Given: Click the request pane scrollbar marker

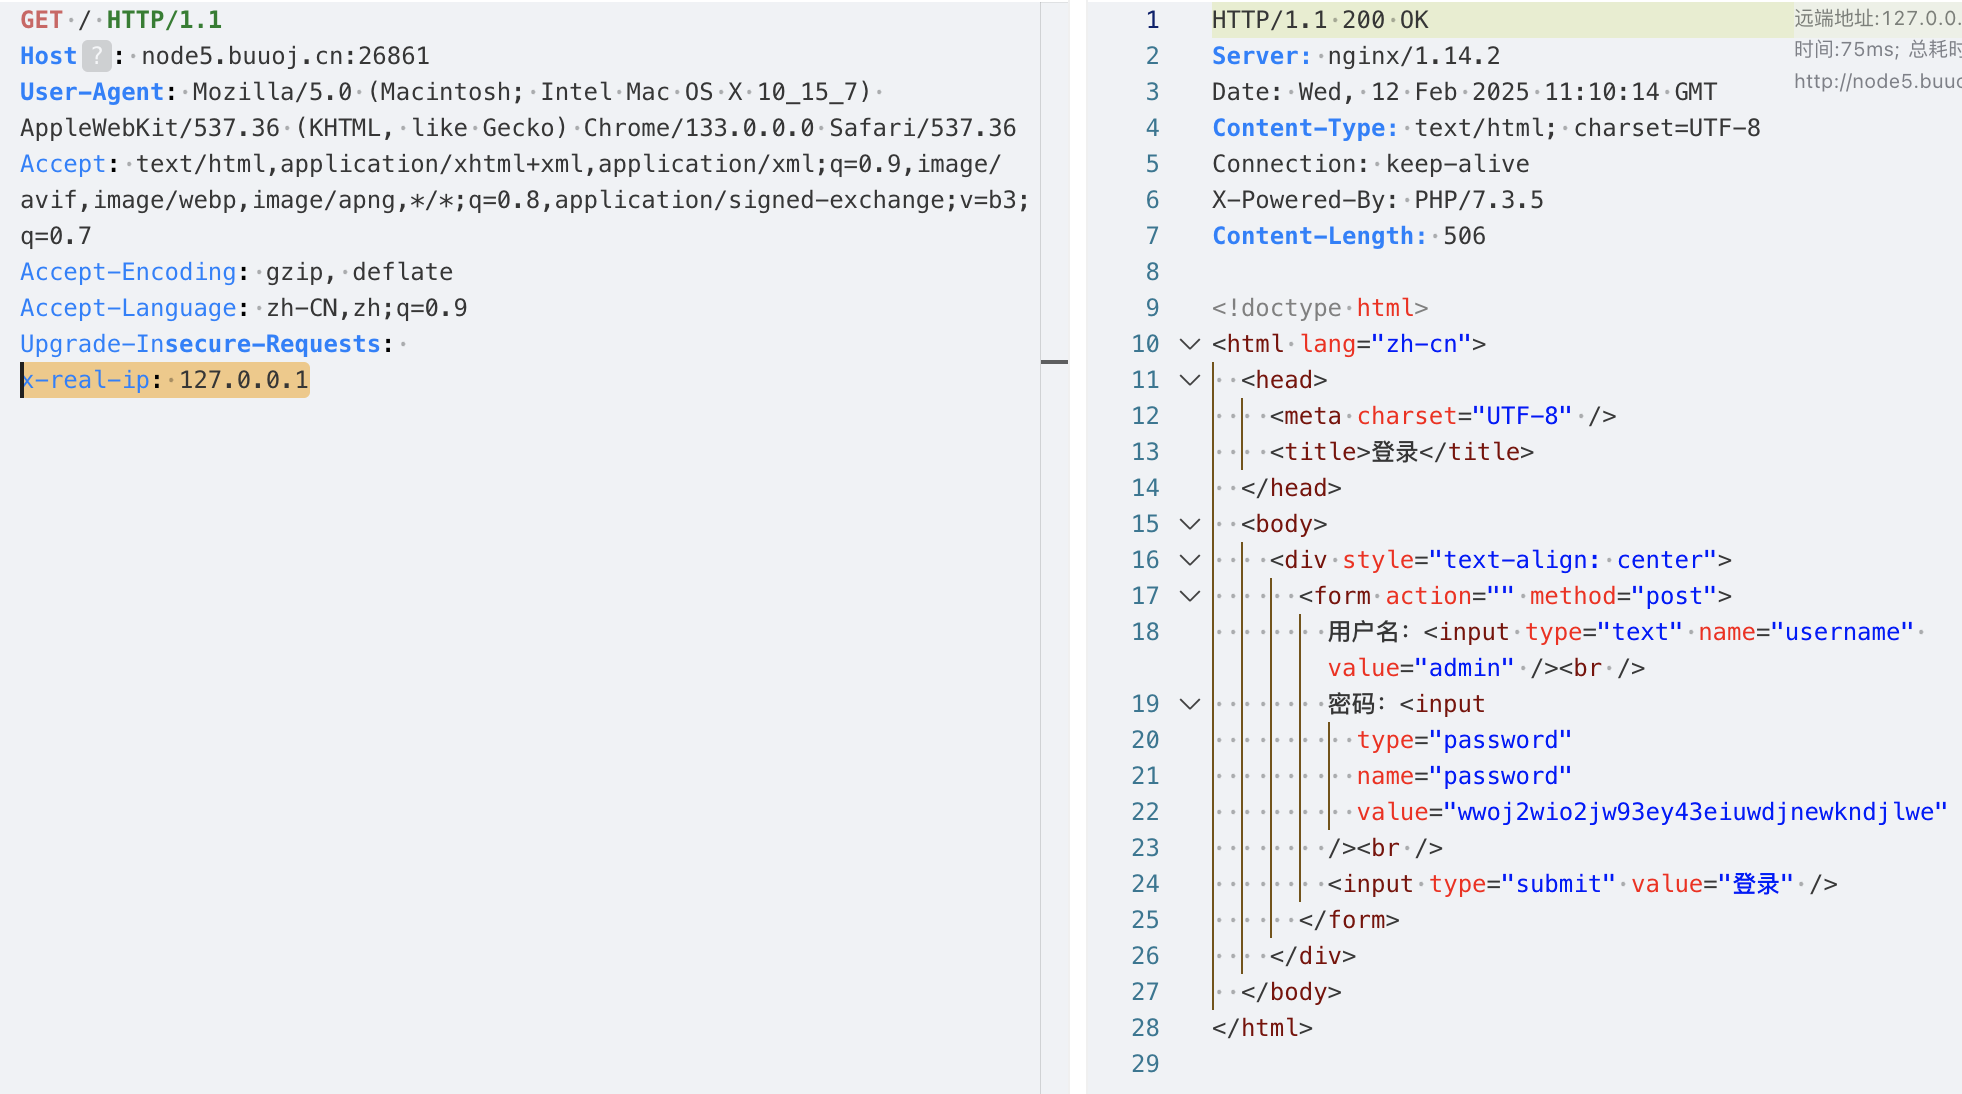Looking at the screenshot, I should click(x=1054, y=362).
